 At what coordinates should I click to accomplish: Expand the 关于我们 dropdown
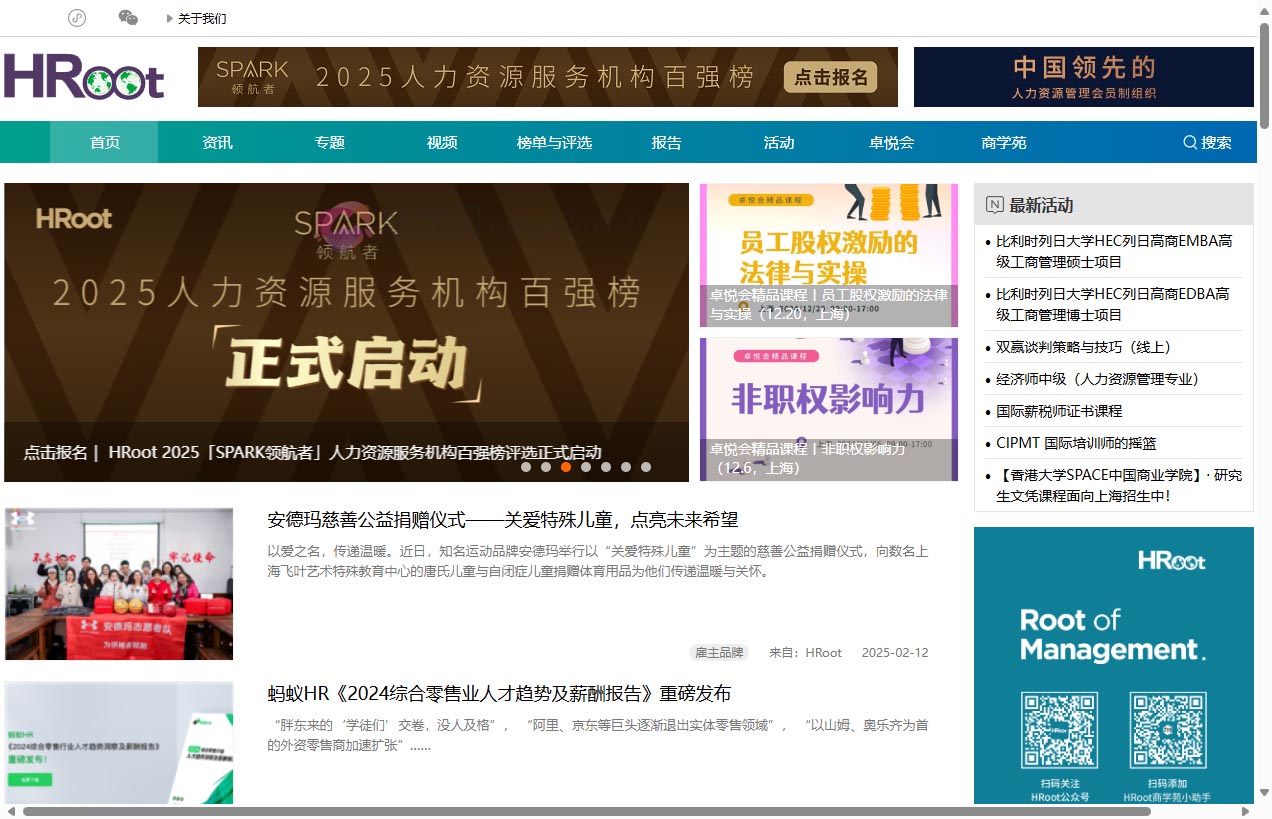click(197, 18)
